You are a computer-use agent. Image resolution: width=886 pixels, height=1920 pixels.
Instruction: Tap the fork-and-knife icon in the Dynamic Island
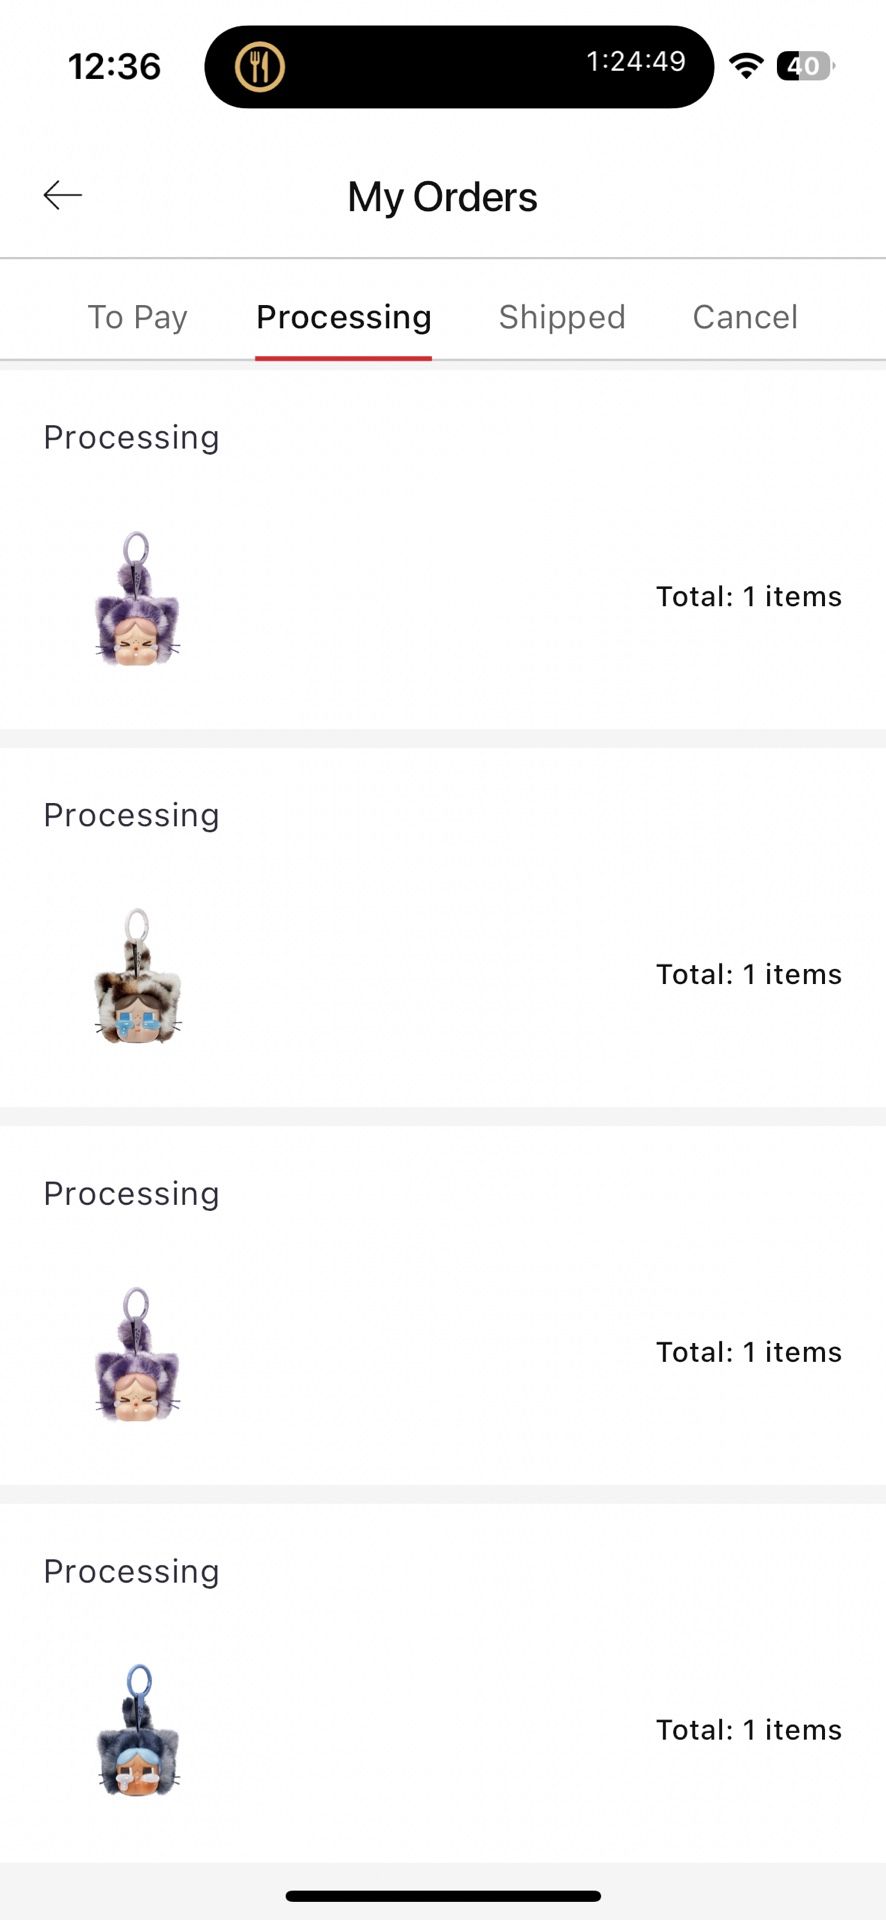pos(260,67)
